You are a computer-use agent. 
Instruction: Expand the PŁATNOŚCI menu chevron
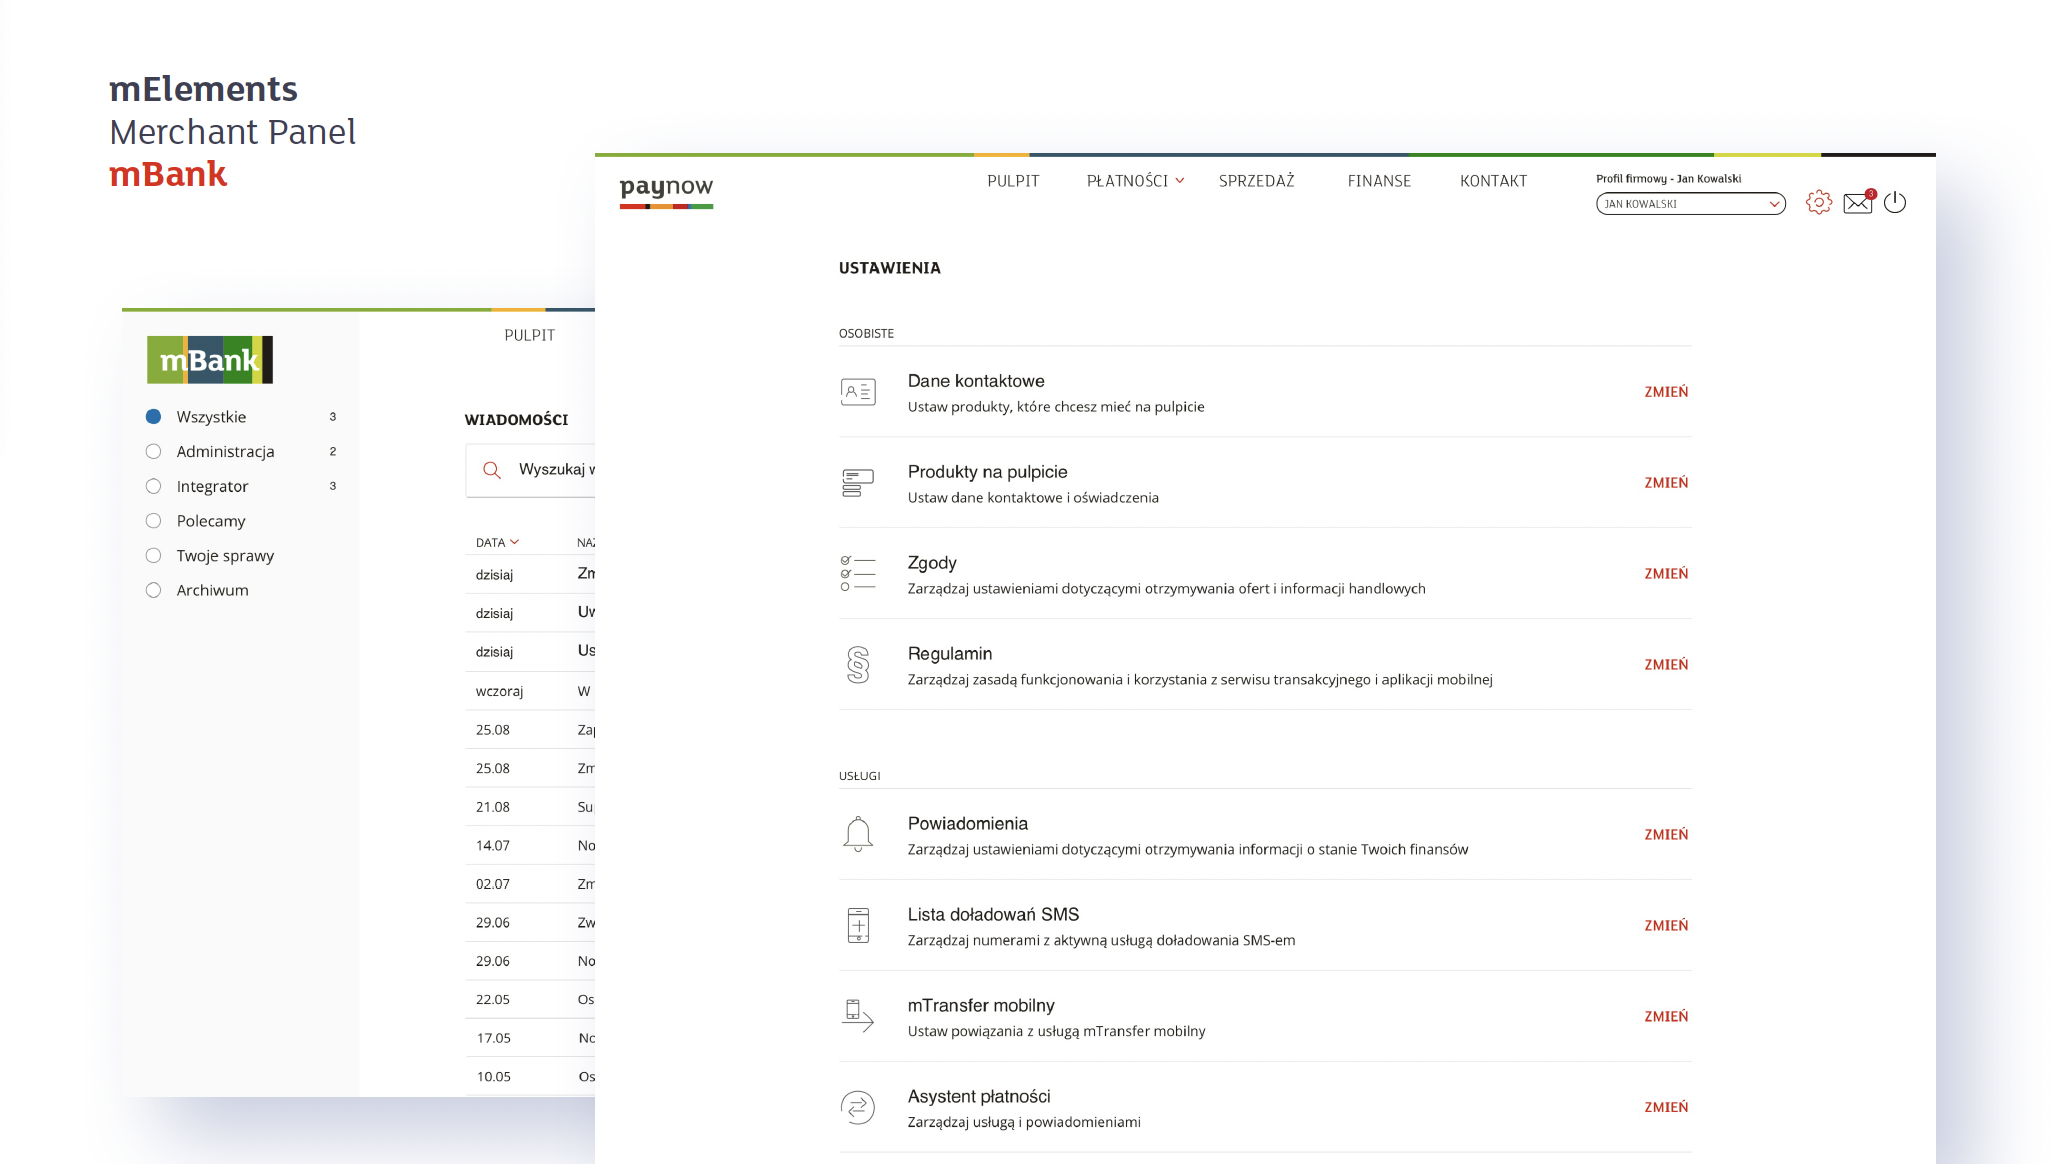click(x=1180, y=181)
